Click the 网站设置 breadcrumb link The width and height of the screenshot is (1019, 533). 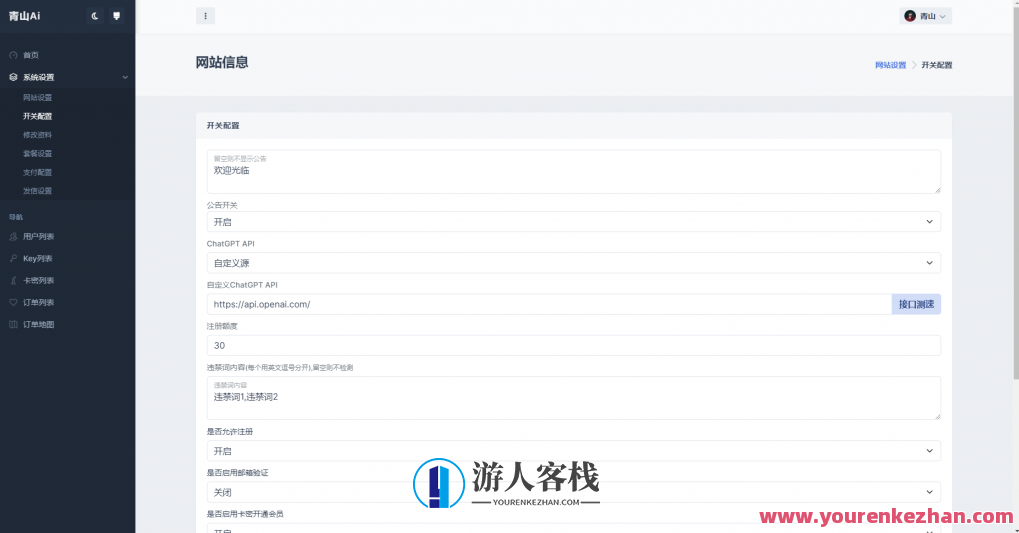coord(890,65)
